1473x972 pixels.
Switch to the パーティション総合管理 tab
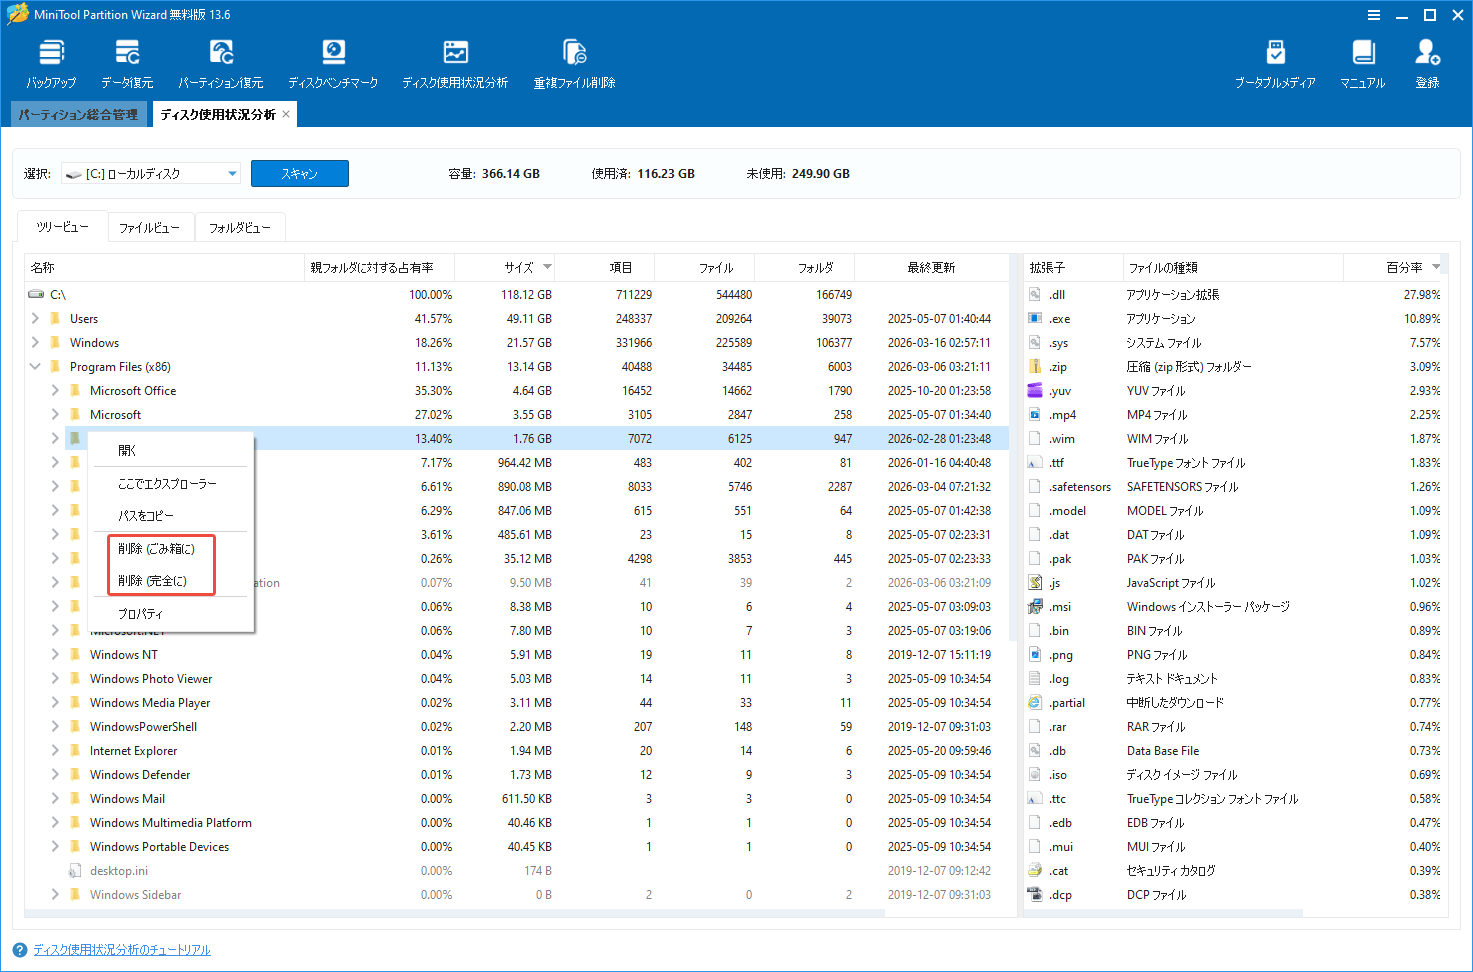78,113
